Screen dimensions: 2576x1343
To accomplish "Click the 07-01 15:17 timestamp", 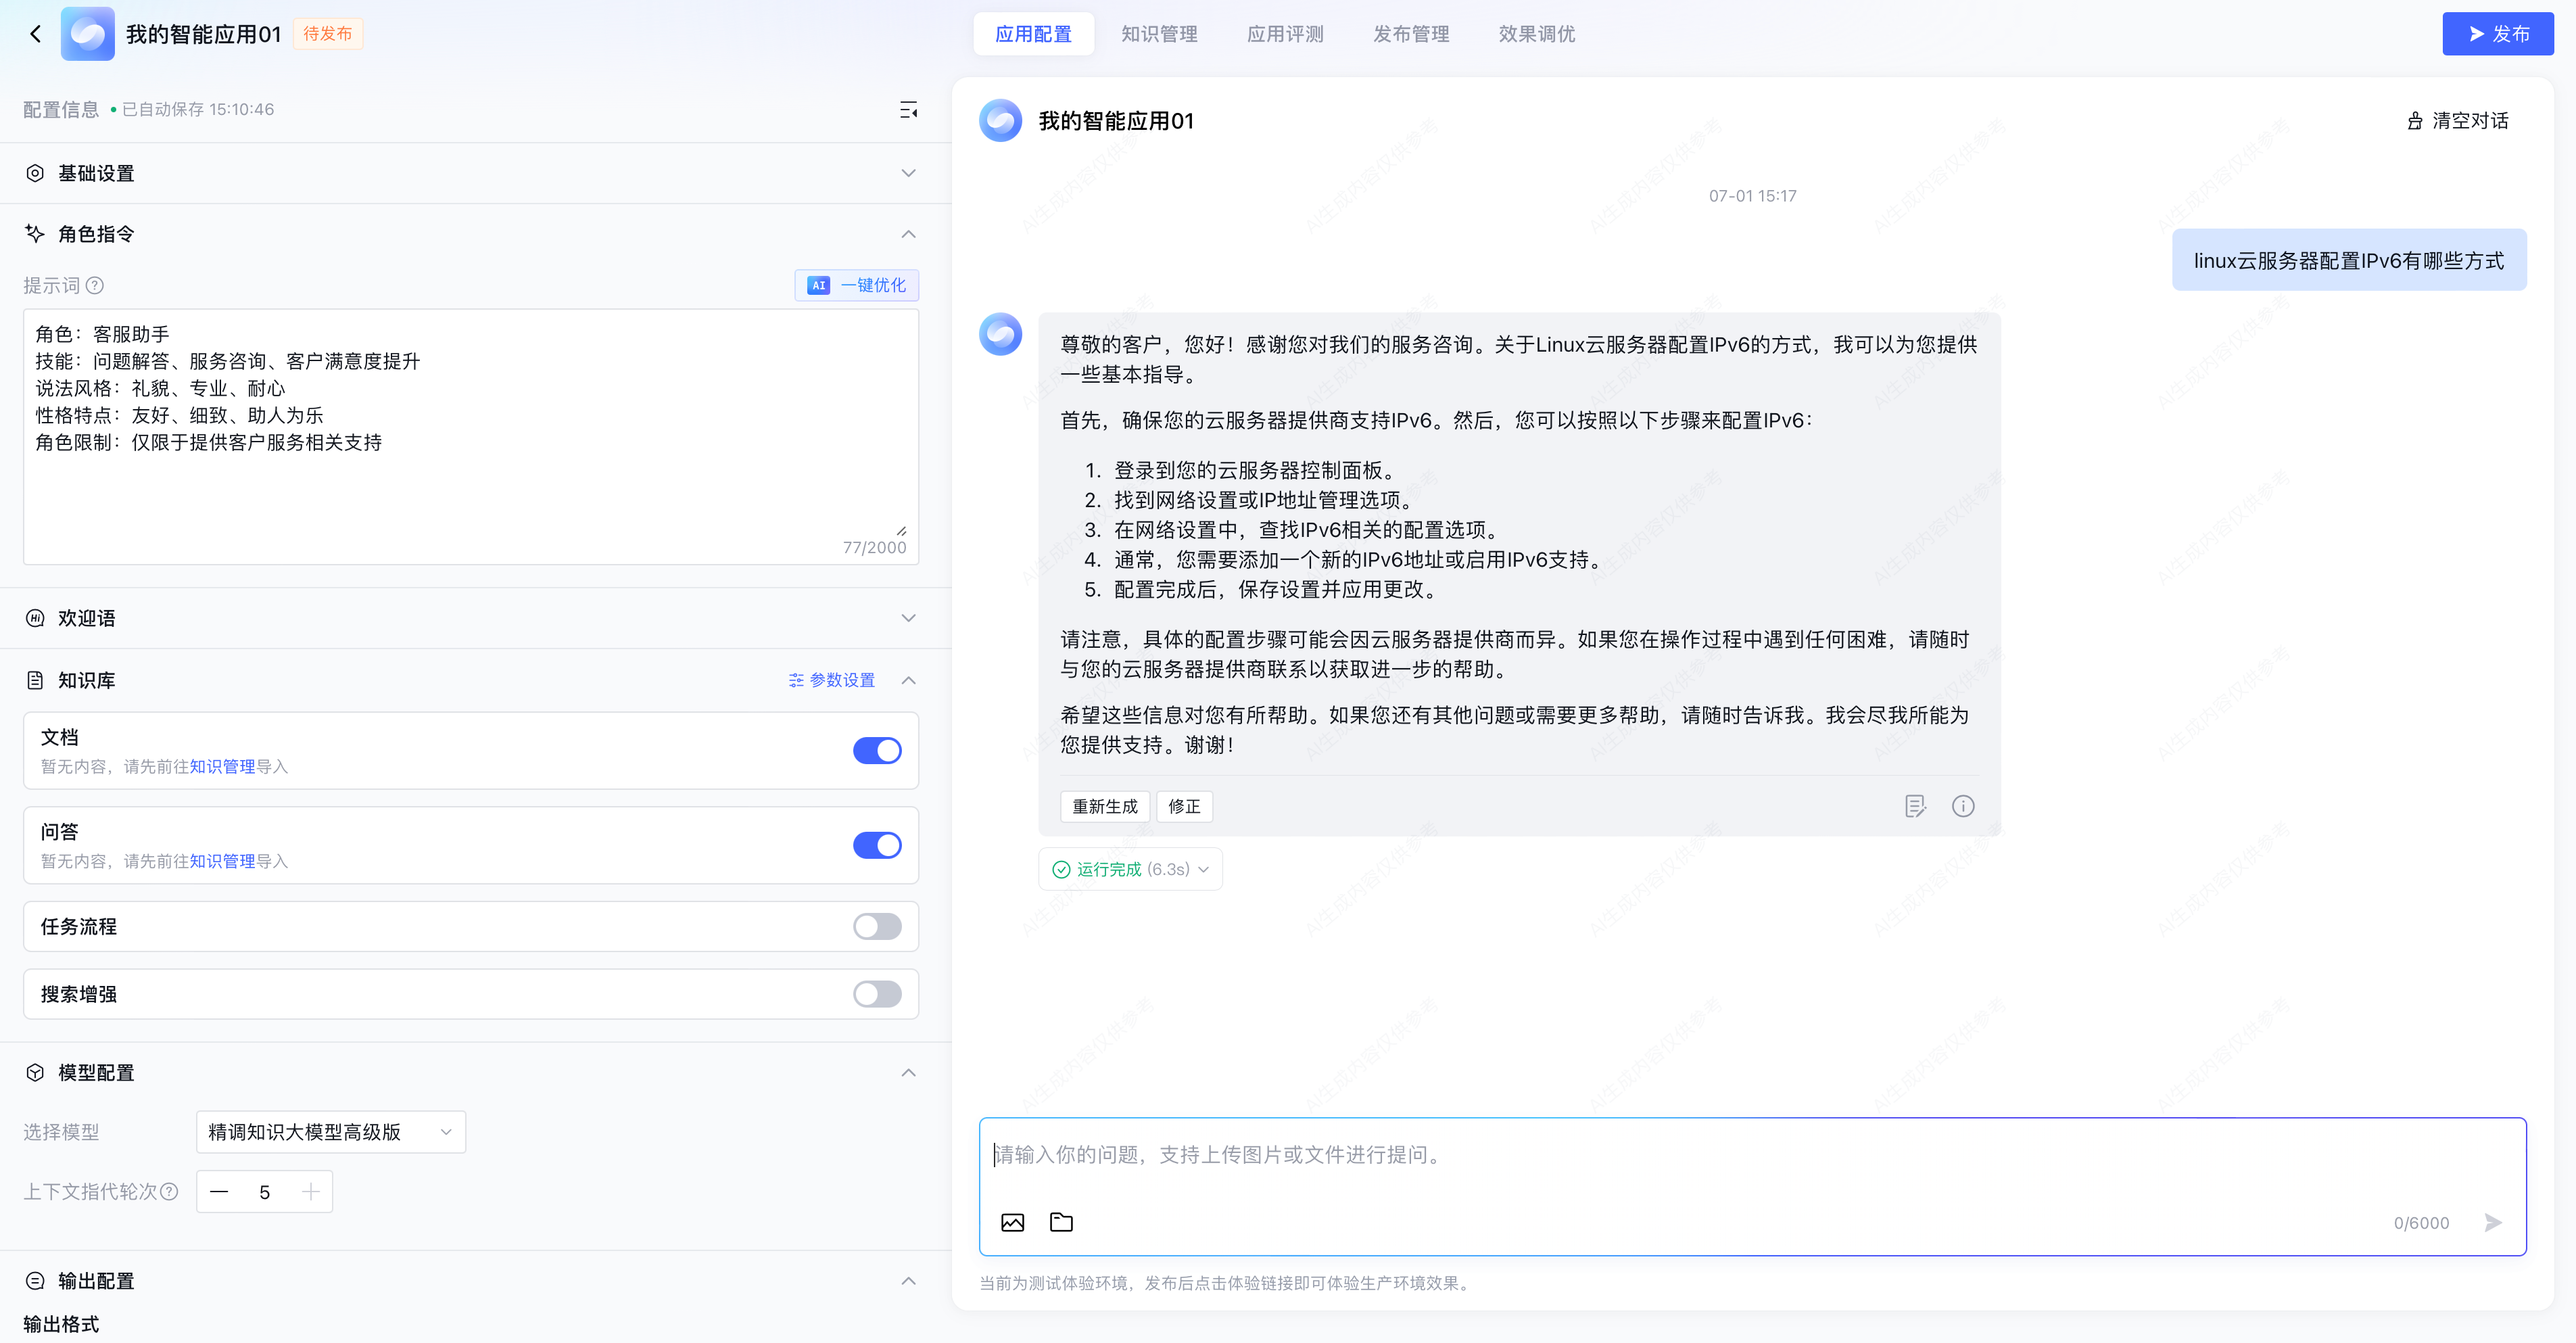I will pos(1752,196).
